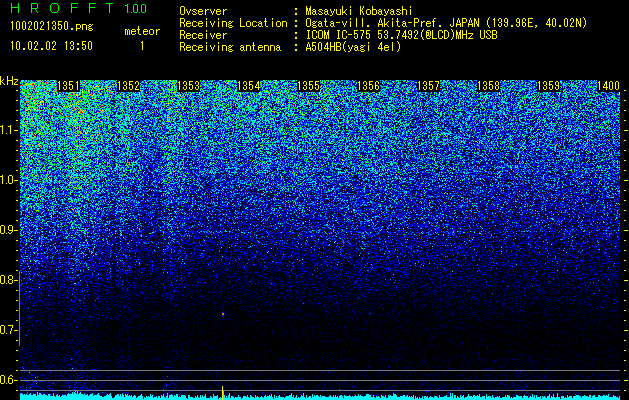Click the 0.7 kHz axis label

coord(8,330)
